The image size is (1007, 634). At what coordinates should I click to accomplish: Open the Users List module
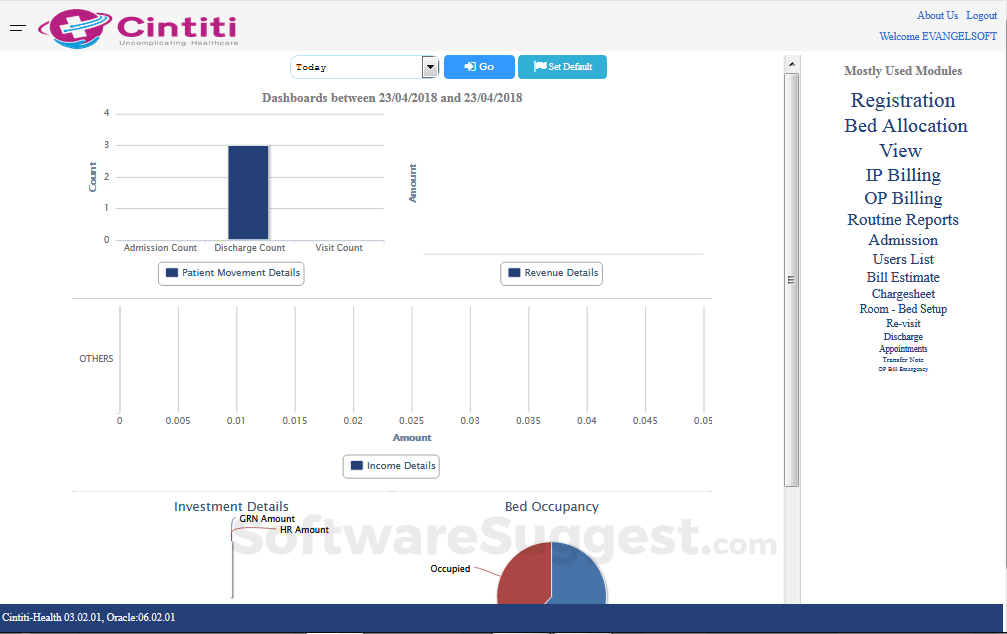(902, 259)
